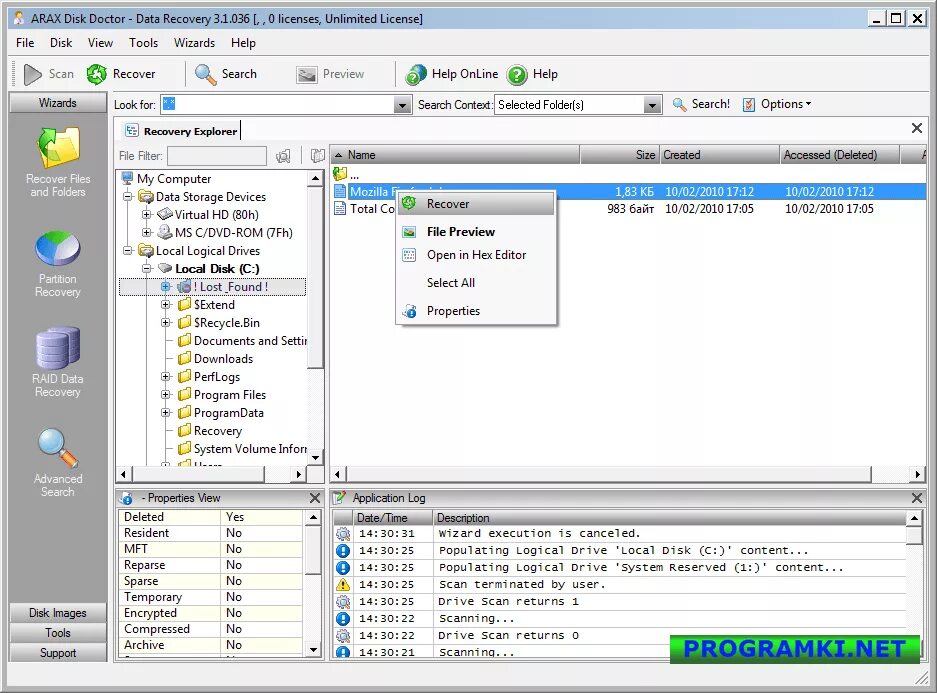Click Properties View scroll down arrow
The height and width of the screenshot is (693, 937).
click(x=313, y=649)
